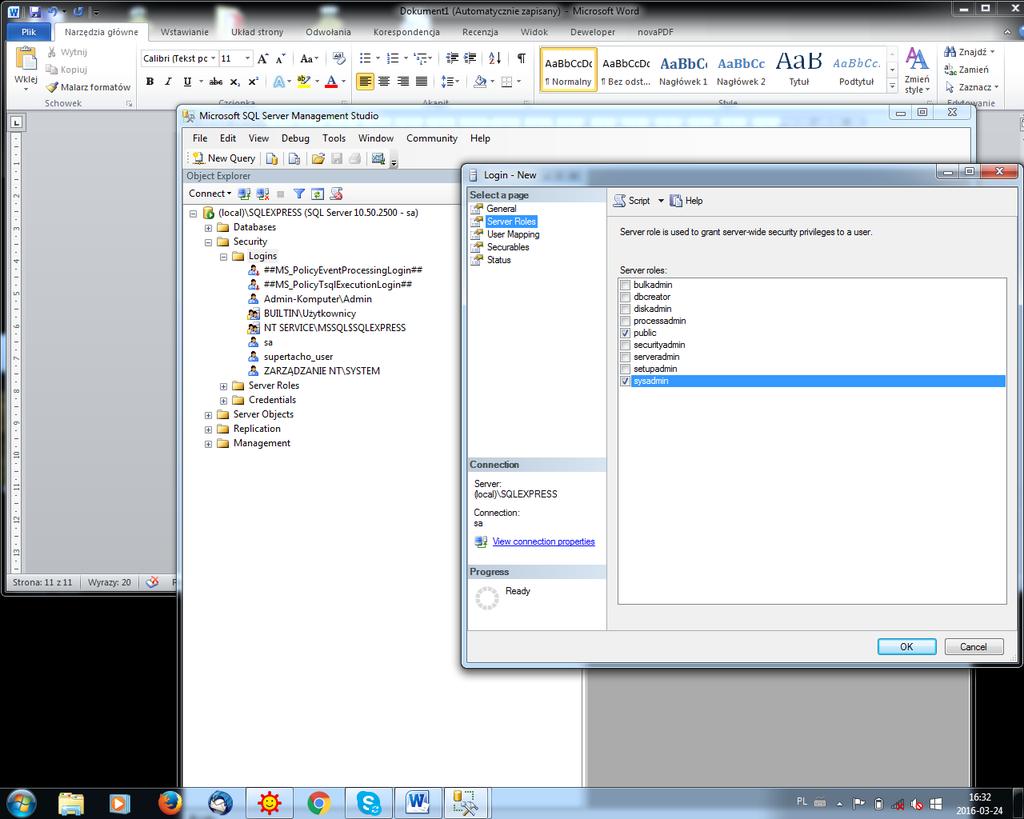Click the text highlight color yellow swatch
This screenshot has height=819, width=1024.
coord(303,82)
